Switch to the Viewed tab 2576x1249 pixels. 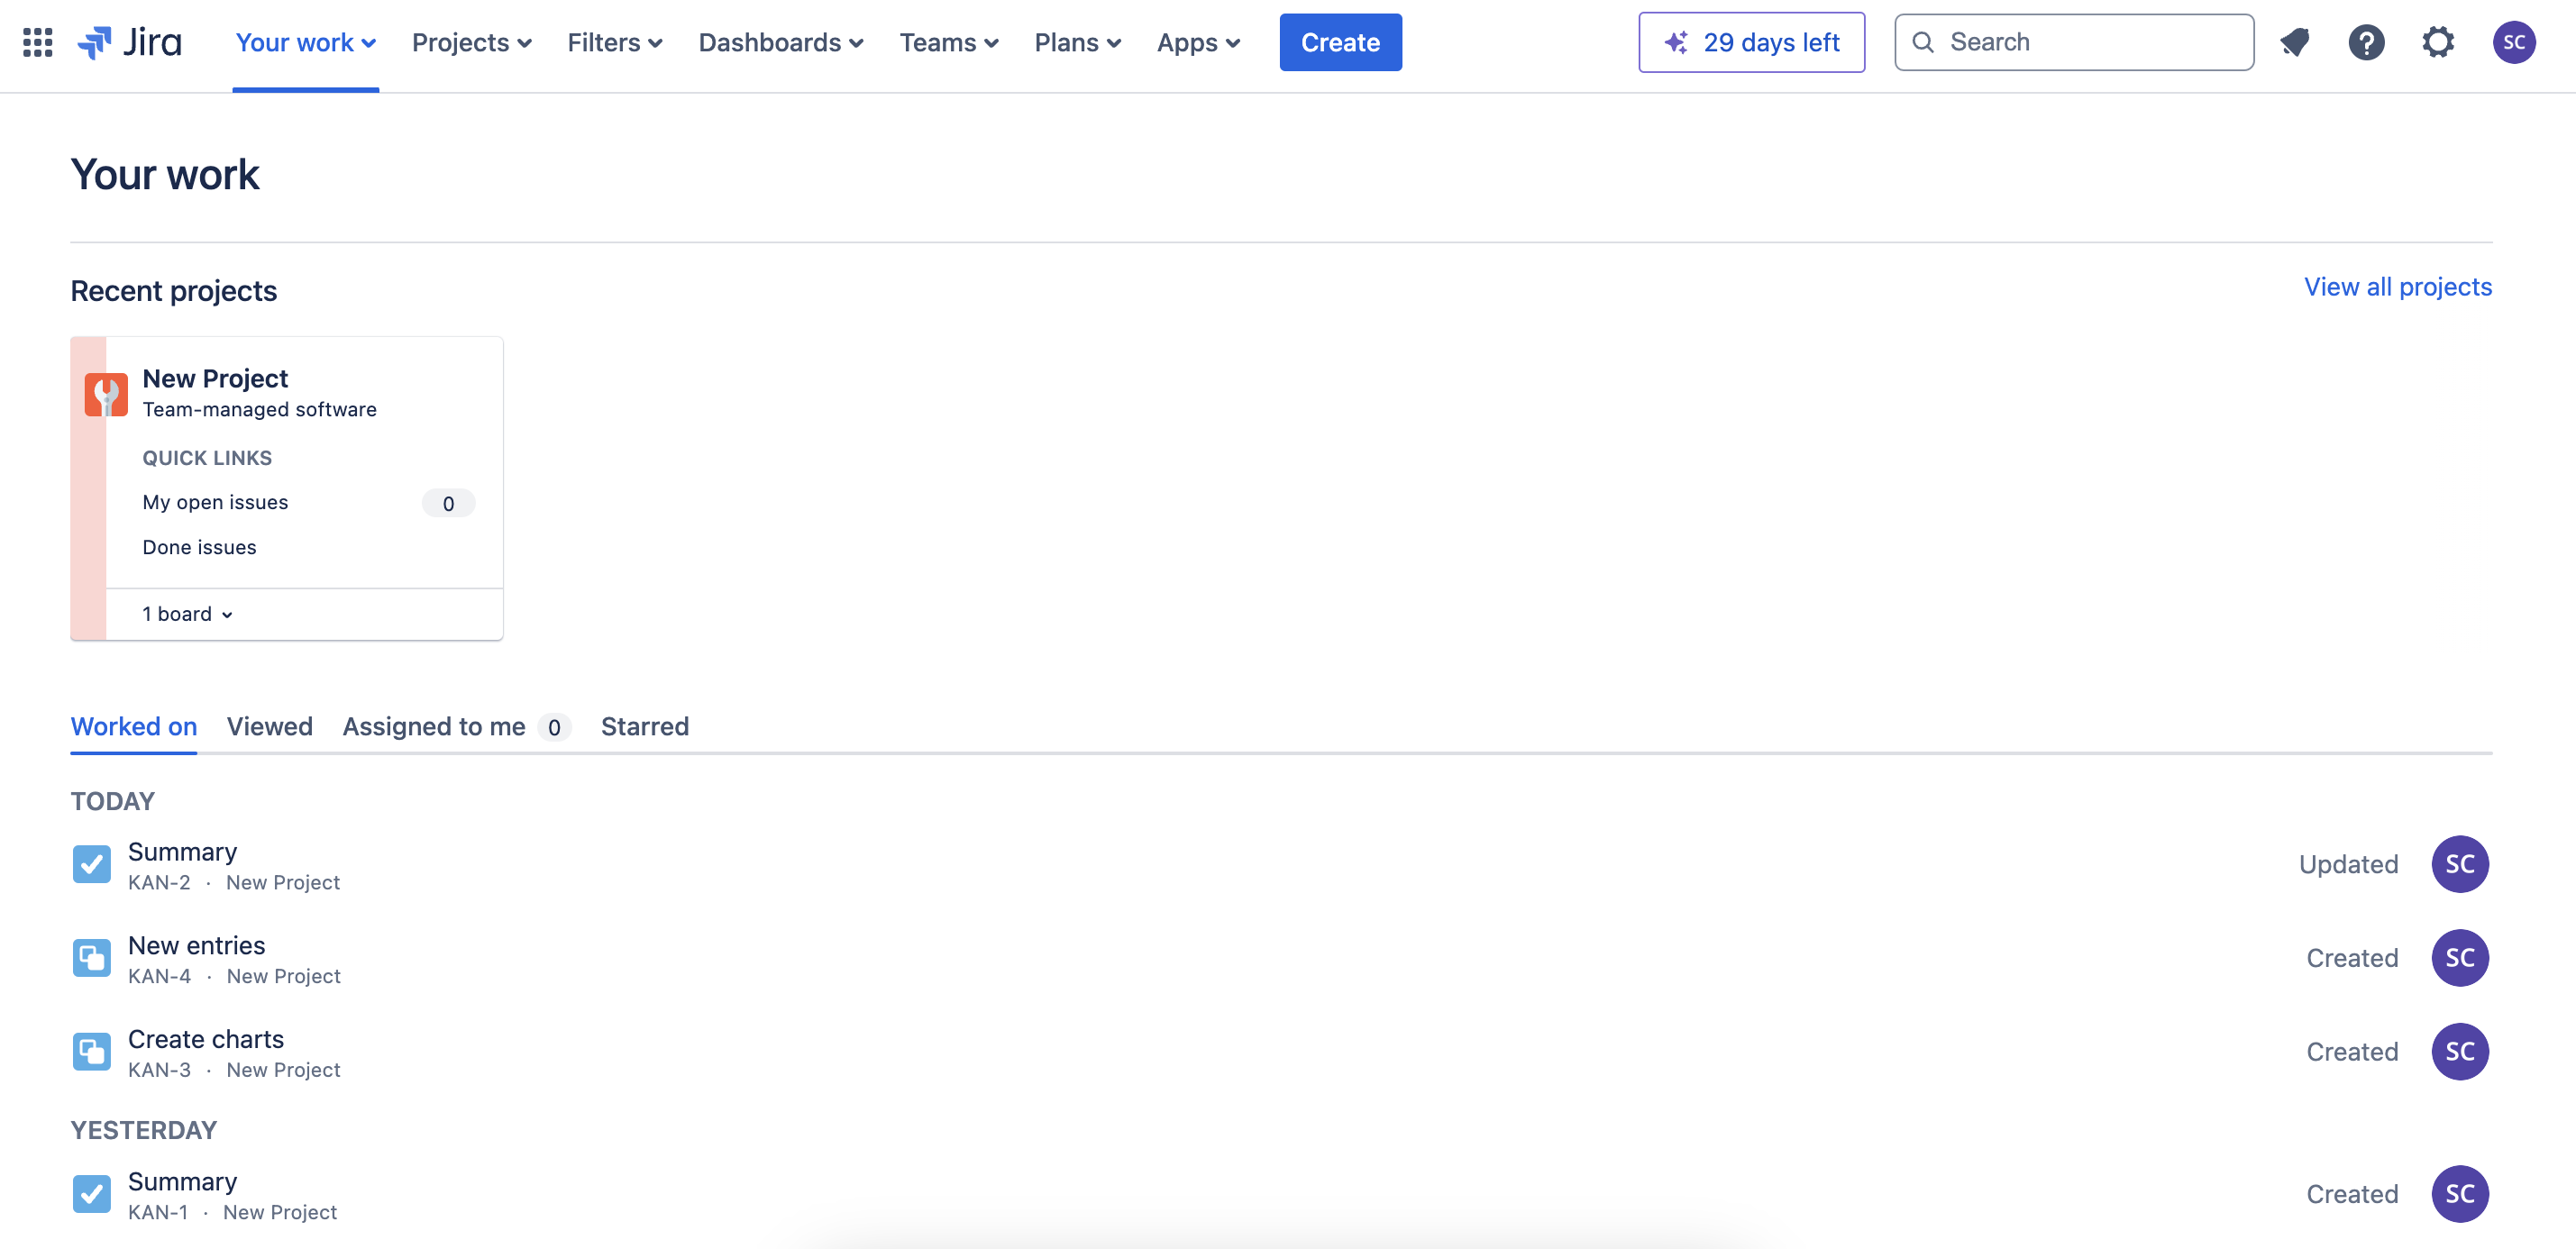coord(269,727)
